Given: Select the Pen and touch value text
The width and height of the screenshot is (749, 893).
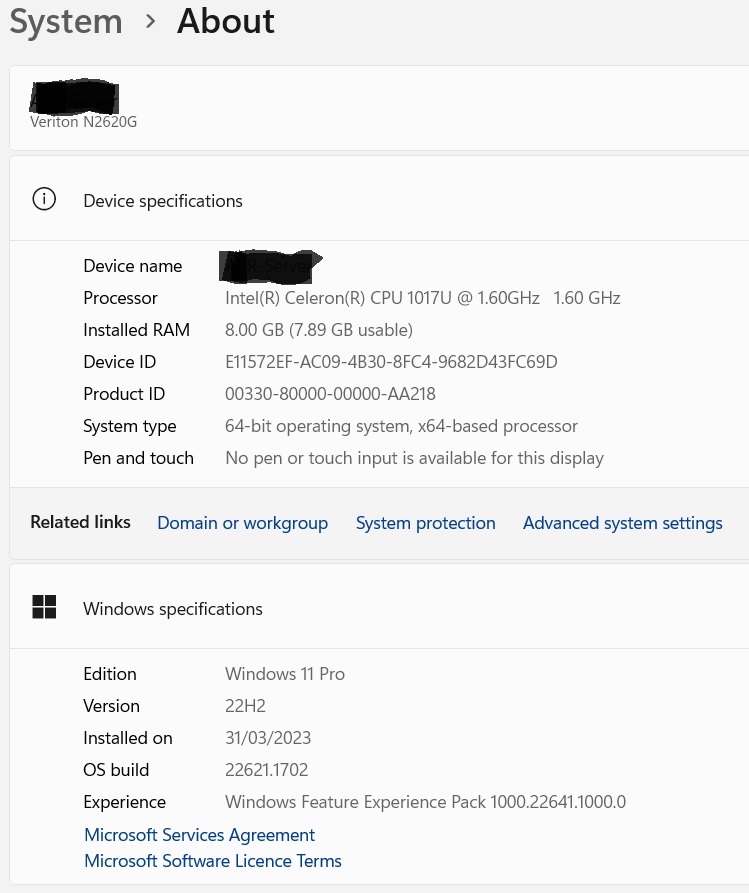Looking at the screenshot, I should click(415, 458).
